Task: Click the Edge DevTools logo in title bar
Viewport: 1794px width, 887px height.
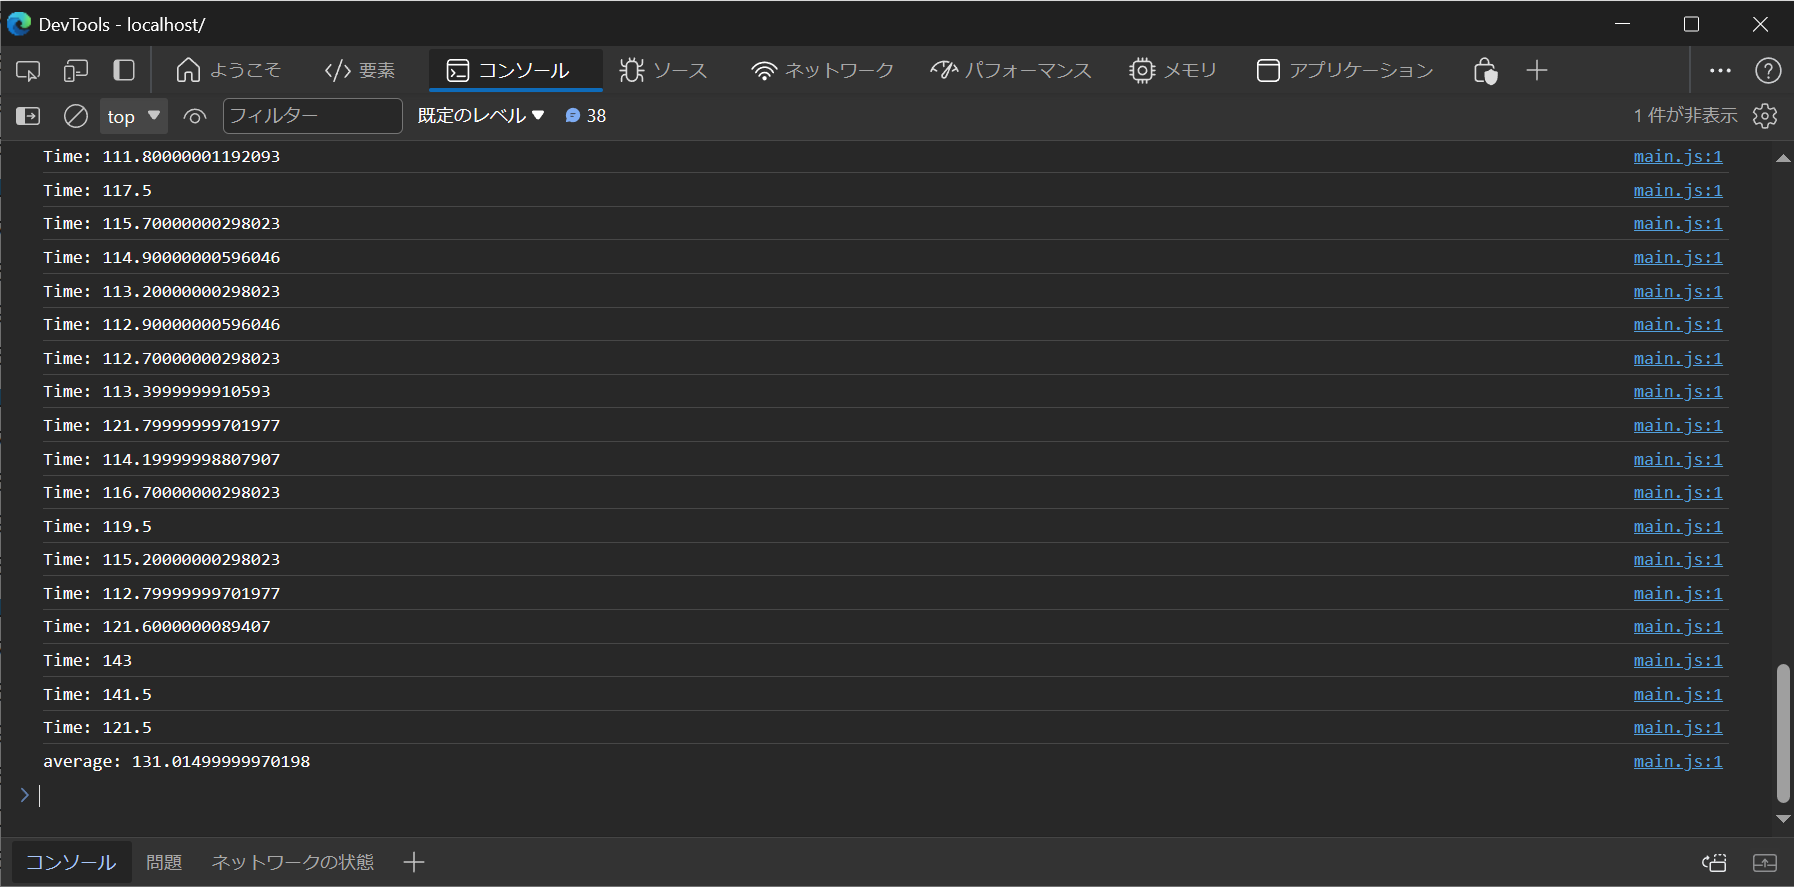Action: (x=19, y=24)
